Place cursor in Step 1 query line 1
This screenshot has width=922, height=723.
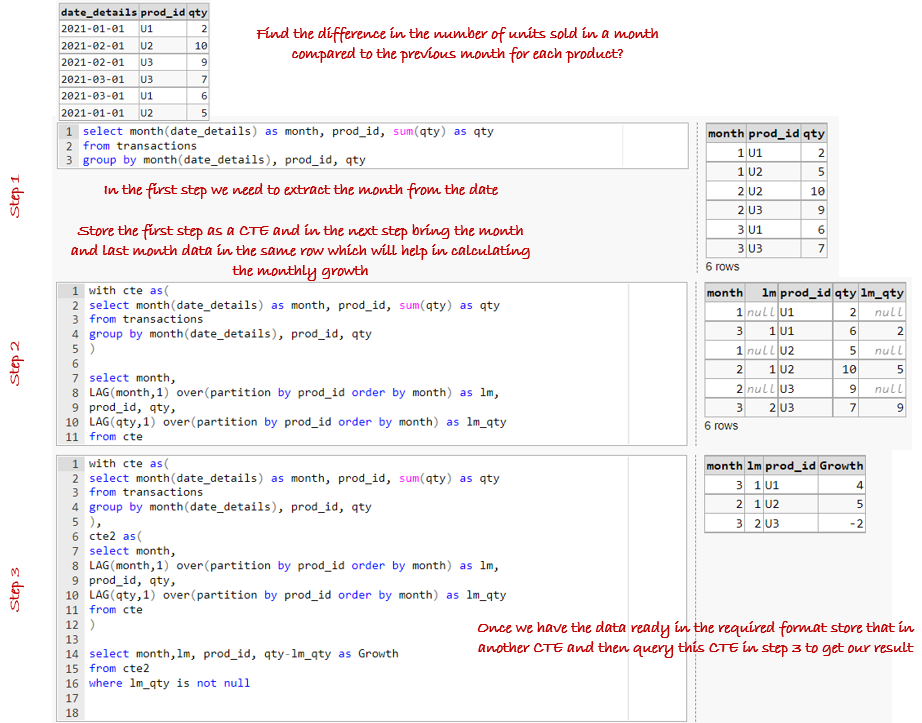pyautogui.click(x=287, y=131)
